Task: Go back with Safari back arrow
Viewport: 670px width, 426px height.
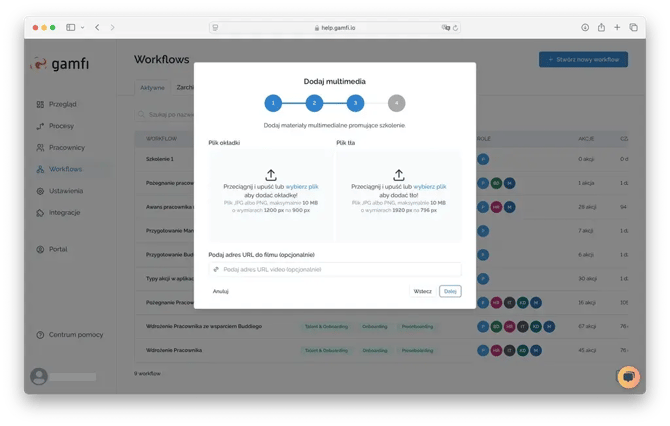Action: tap(97, 27)
